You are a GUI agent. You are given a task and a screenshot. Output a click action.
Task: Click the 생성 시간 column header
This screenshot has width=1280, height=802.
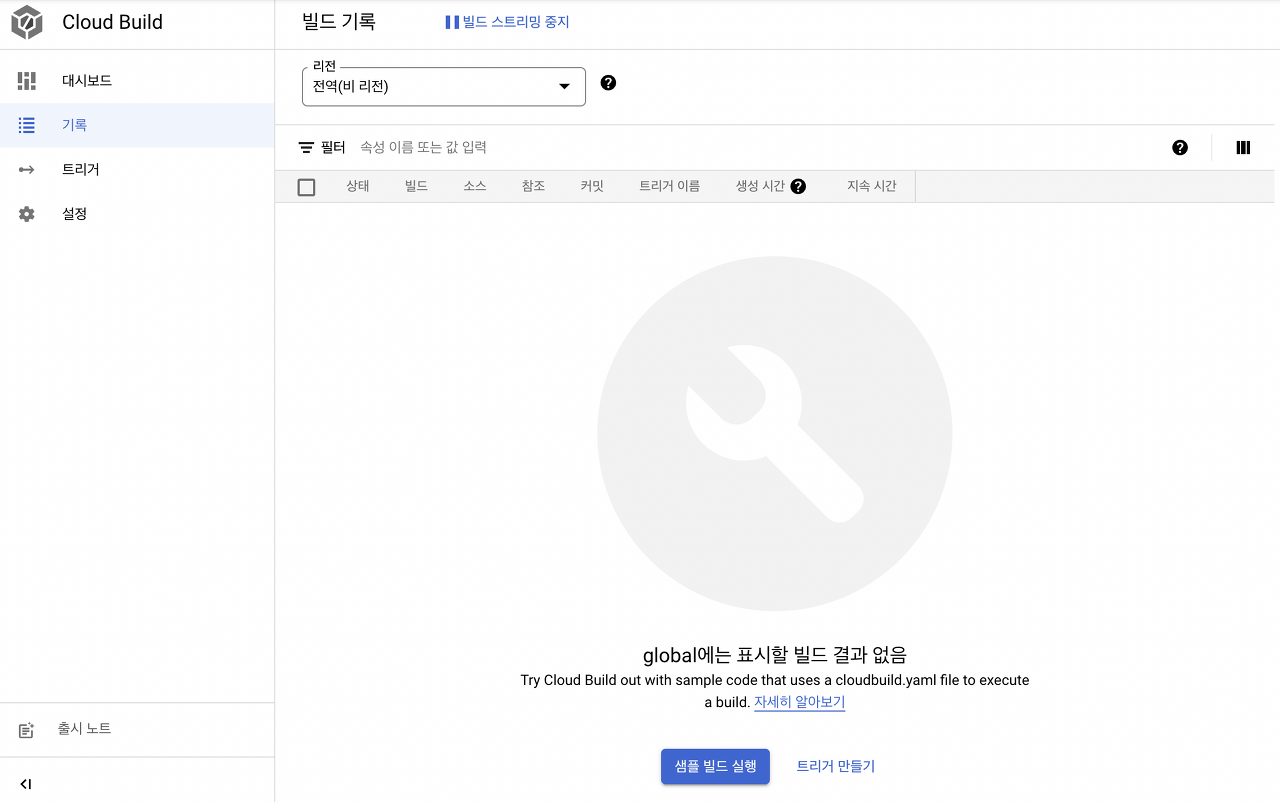(x=760, y=186)
